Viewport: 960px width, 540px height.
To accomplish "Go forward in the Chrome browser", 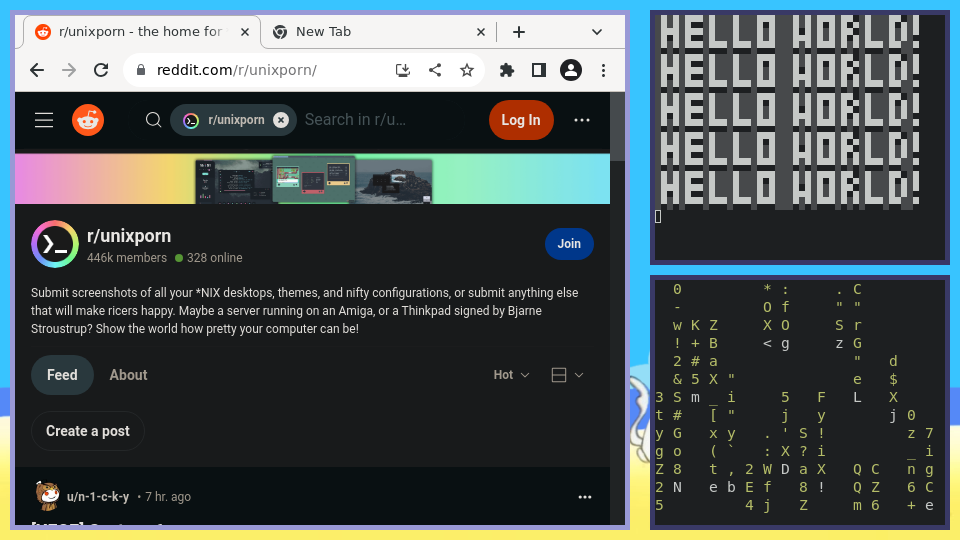I will [69, 70].
